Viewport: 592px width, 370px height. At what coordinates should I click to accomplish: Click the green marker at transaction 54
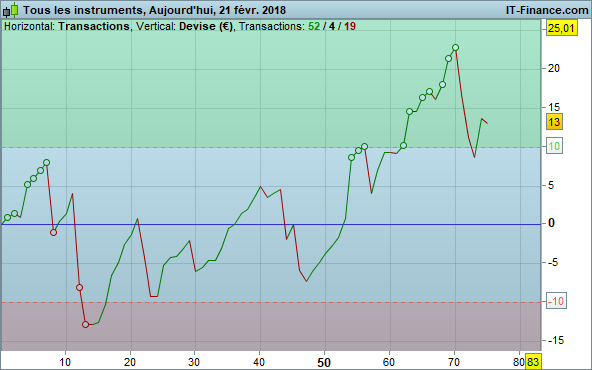[x=352, y=158]
